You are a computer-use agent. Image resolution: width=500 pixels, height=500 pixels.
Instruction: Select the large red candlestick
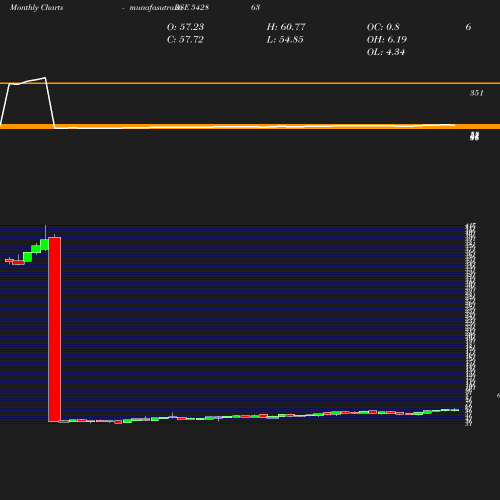pyautogui.click(x=55, y=329)
